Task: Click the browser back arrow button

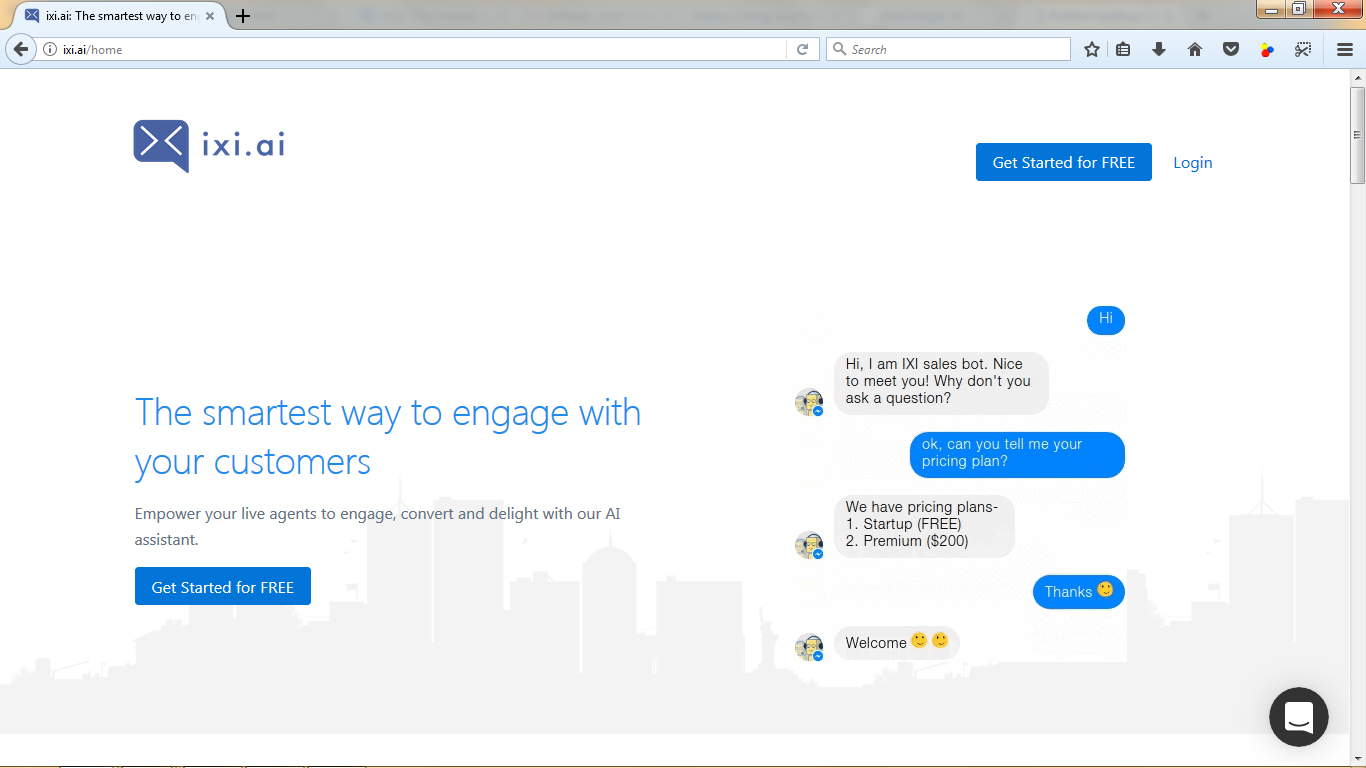Action: [x=20, y=49]
